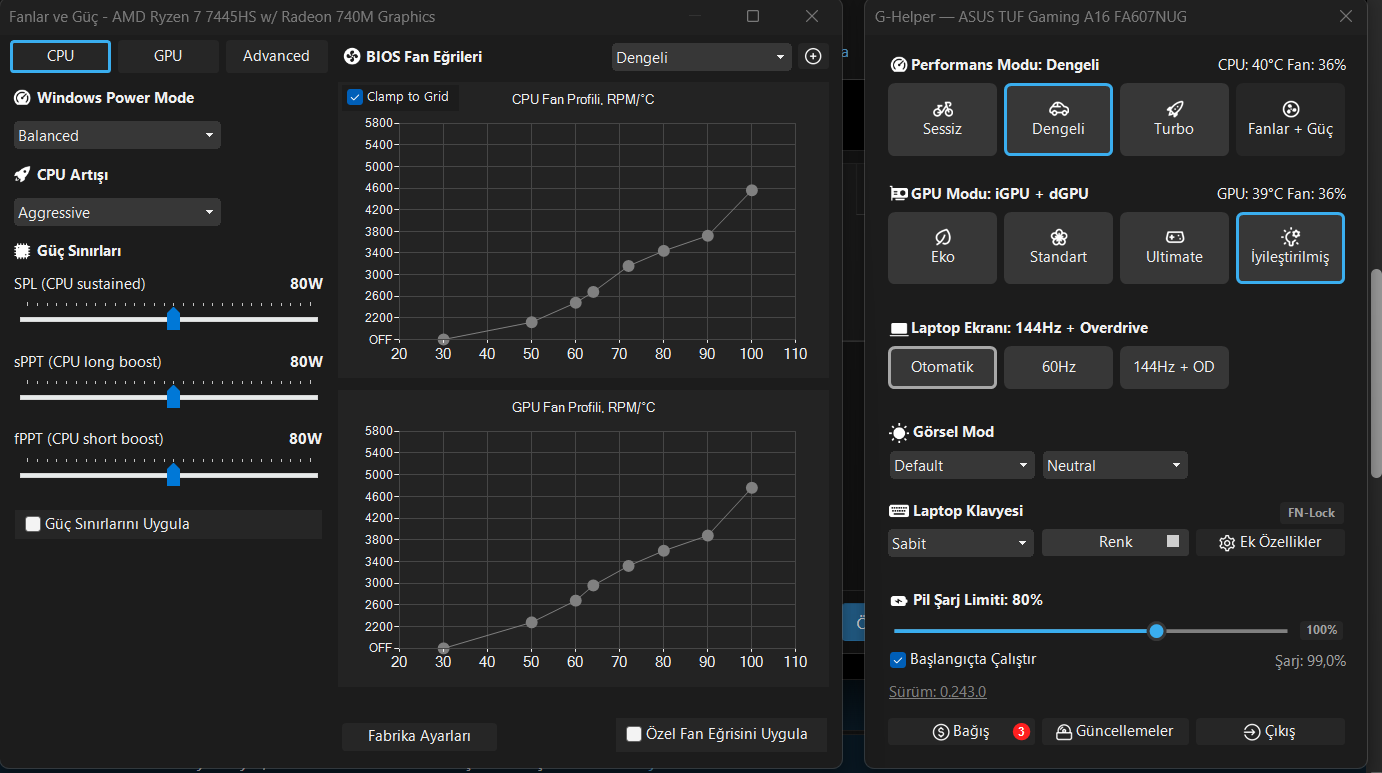The height and width of the screenshot is (773, 1382).
Task: Open the Default visual mode dropdown
Action: (x=962, y=465)
